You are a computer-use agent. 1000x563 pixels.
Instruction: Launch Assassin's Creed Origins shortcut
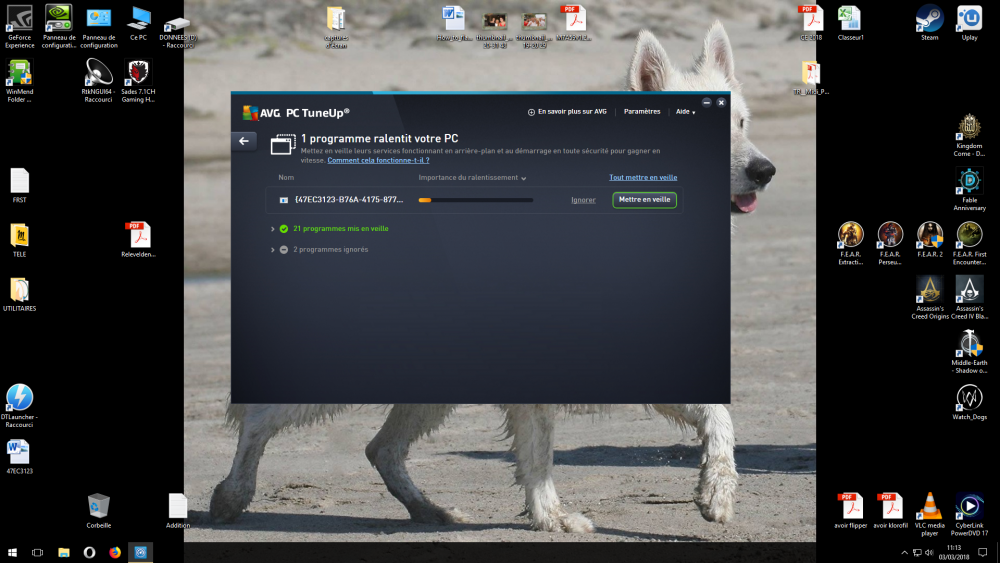930,297
